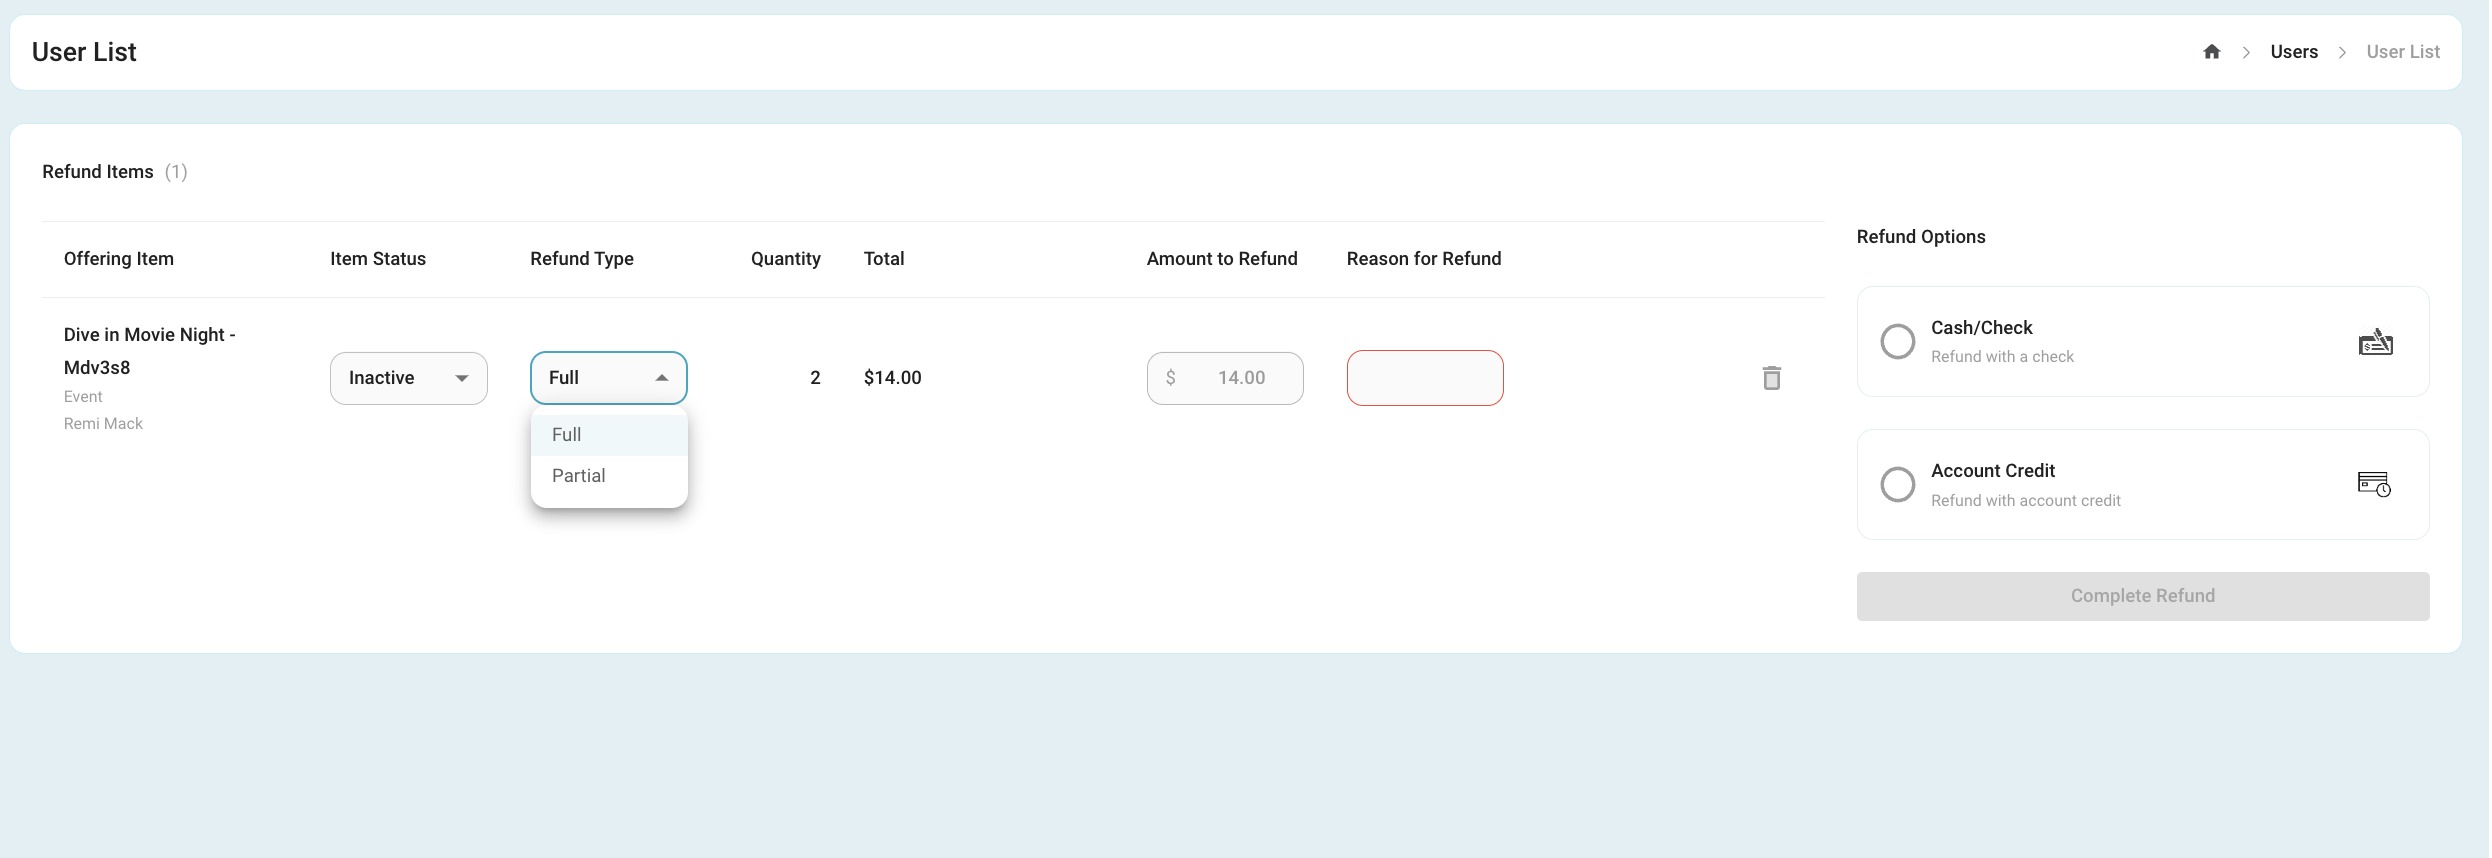Click the credit card icon in Account Credit
Screen dimensions: 2492x858
point(2374,485)
